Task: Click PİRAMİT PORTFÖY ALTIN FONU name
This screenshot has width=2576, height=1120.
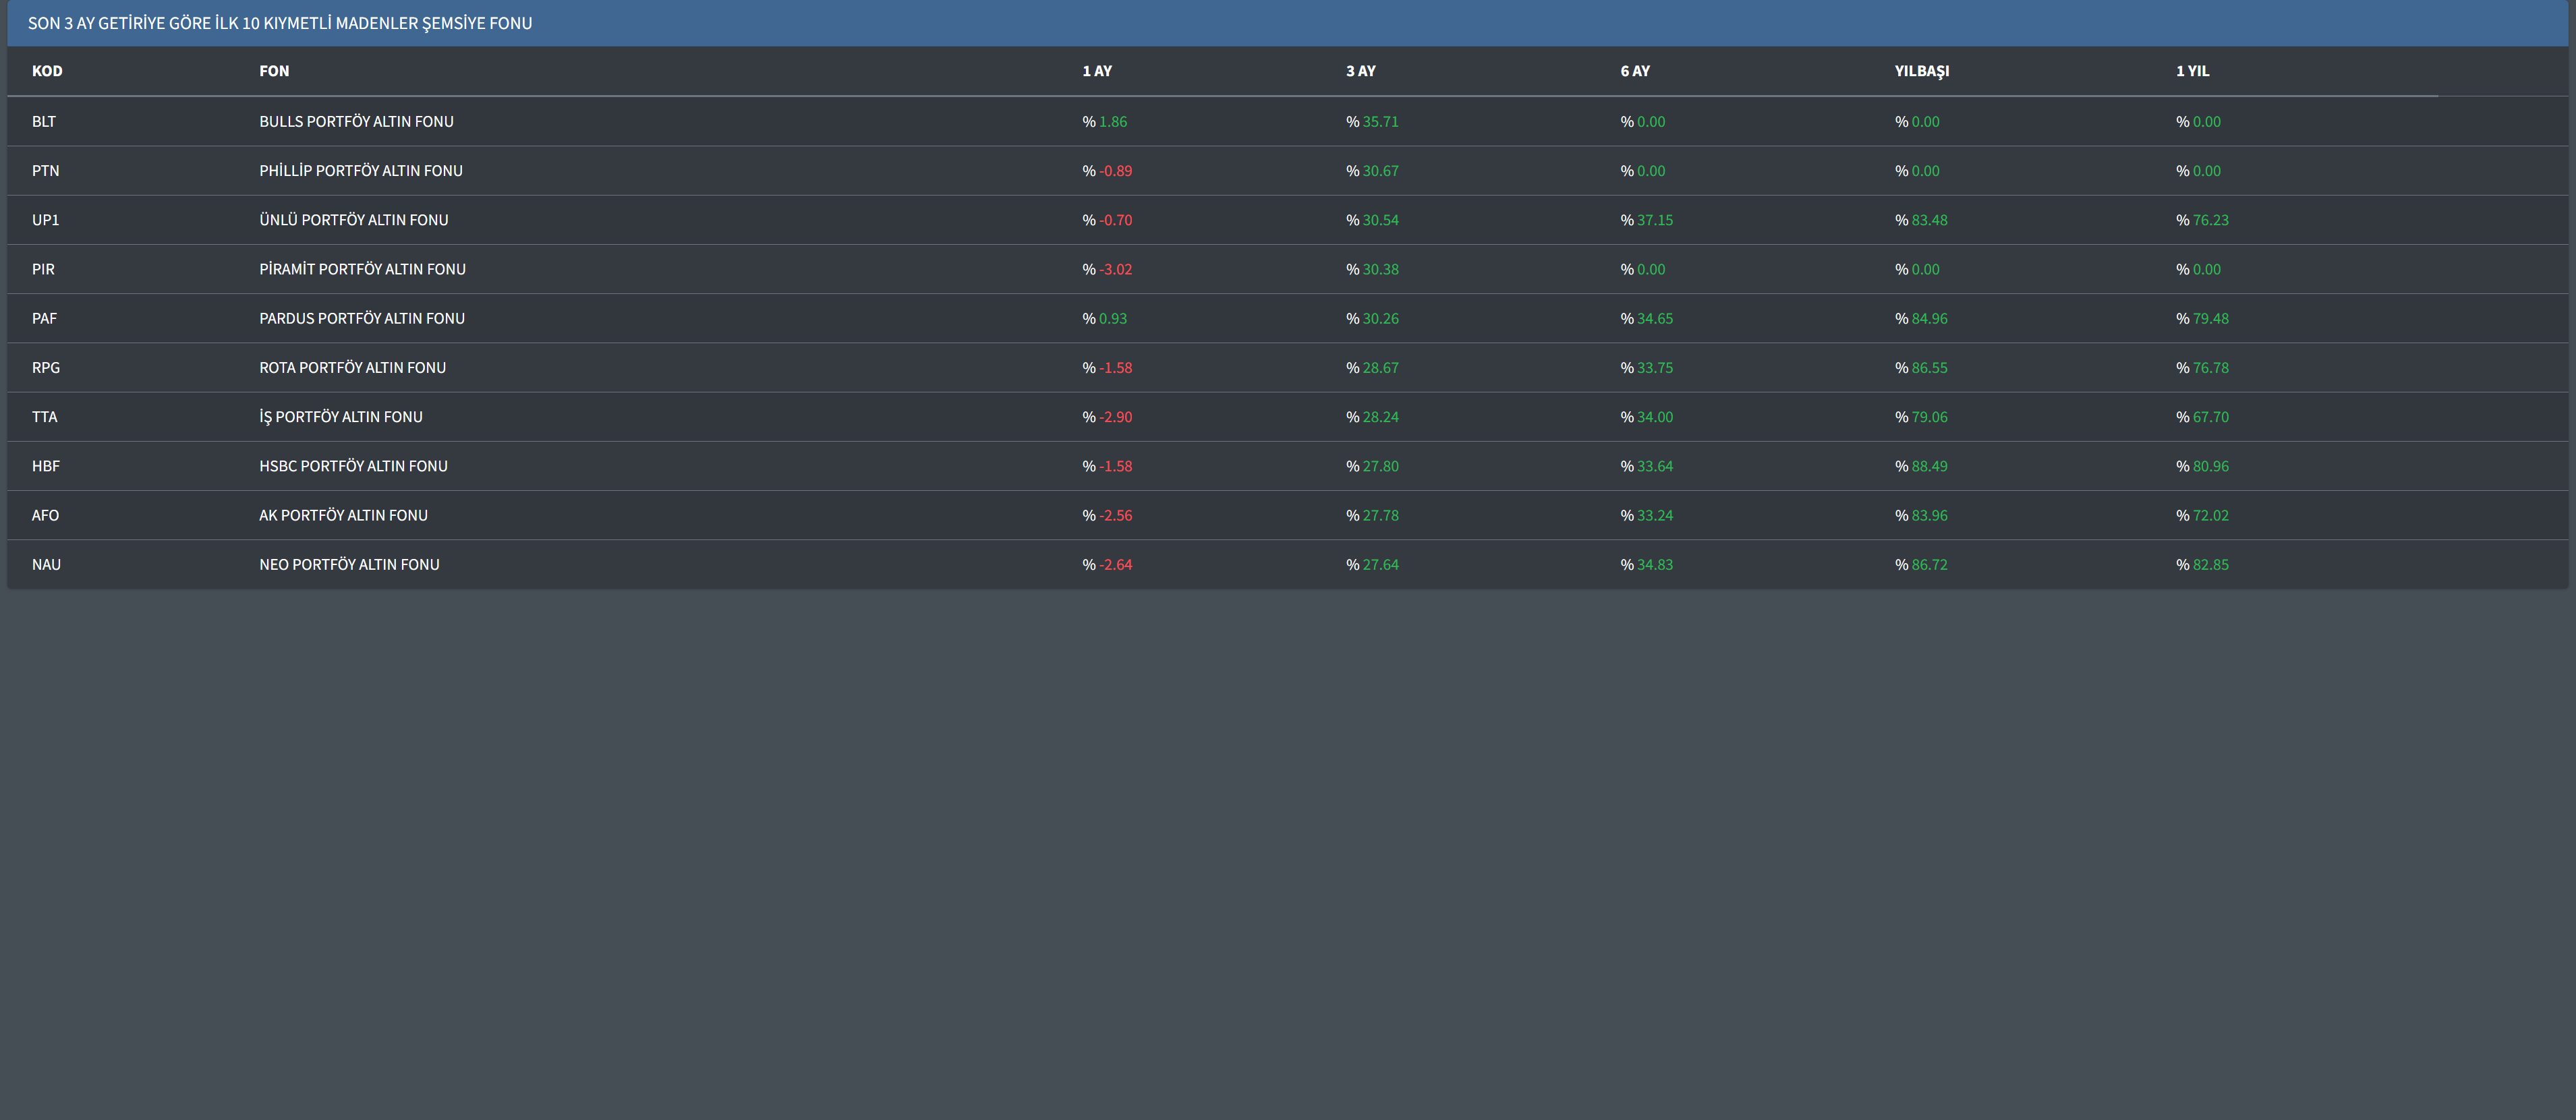Action: point(362,269)
